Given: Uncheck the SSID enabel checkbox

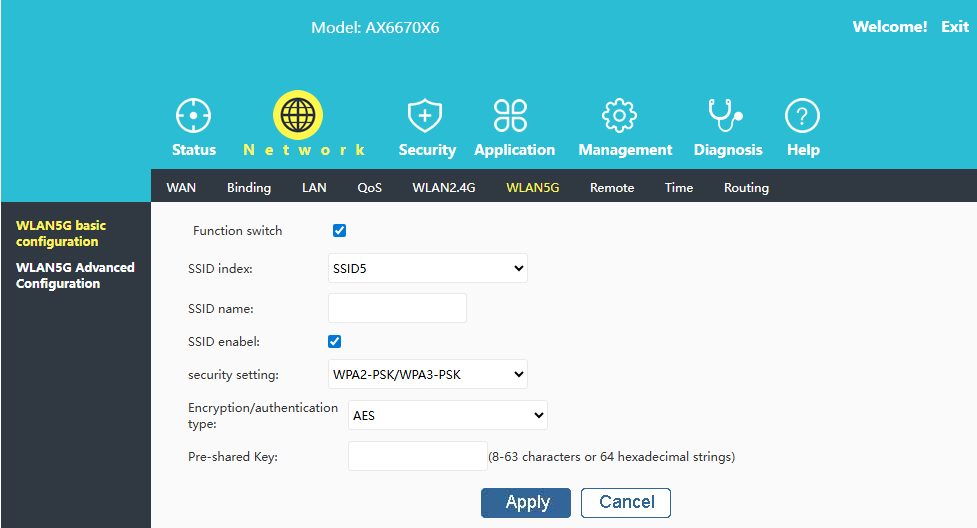Looking at the screenshot, I should [x=335, y=342].
